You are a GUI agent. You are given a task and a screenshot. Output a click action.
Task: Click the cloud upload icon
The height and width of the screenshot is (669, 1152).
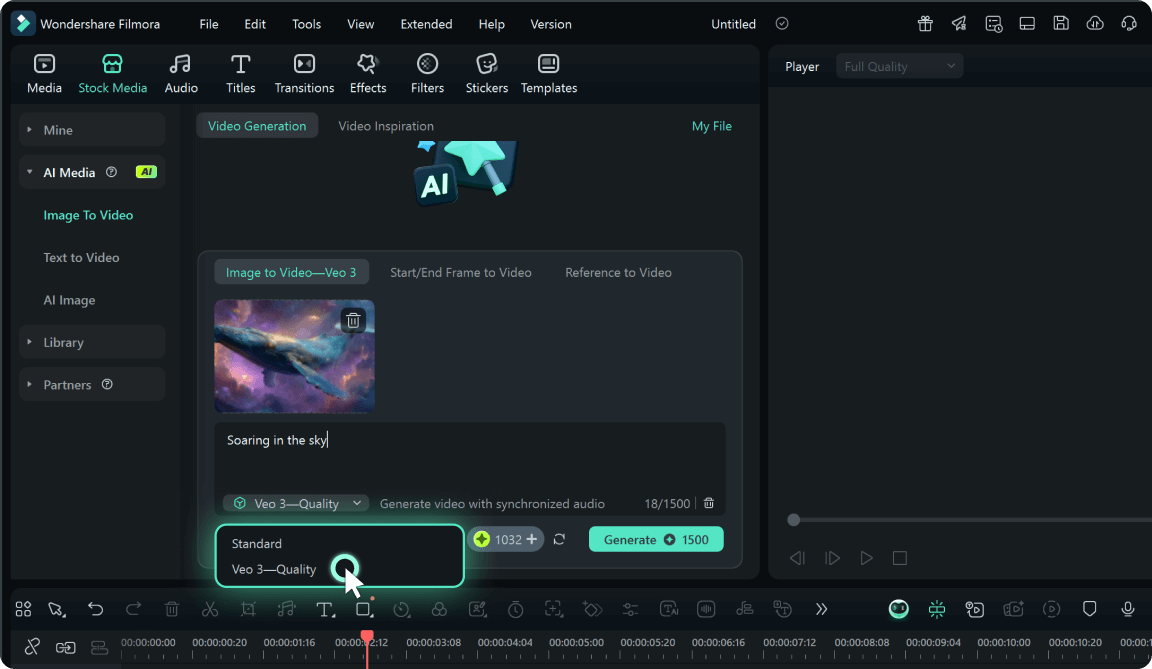tap(1095, 23)
